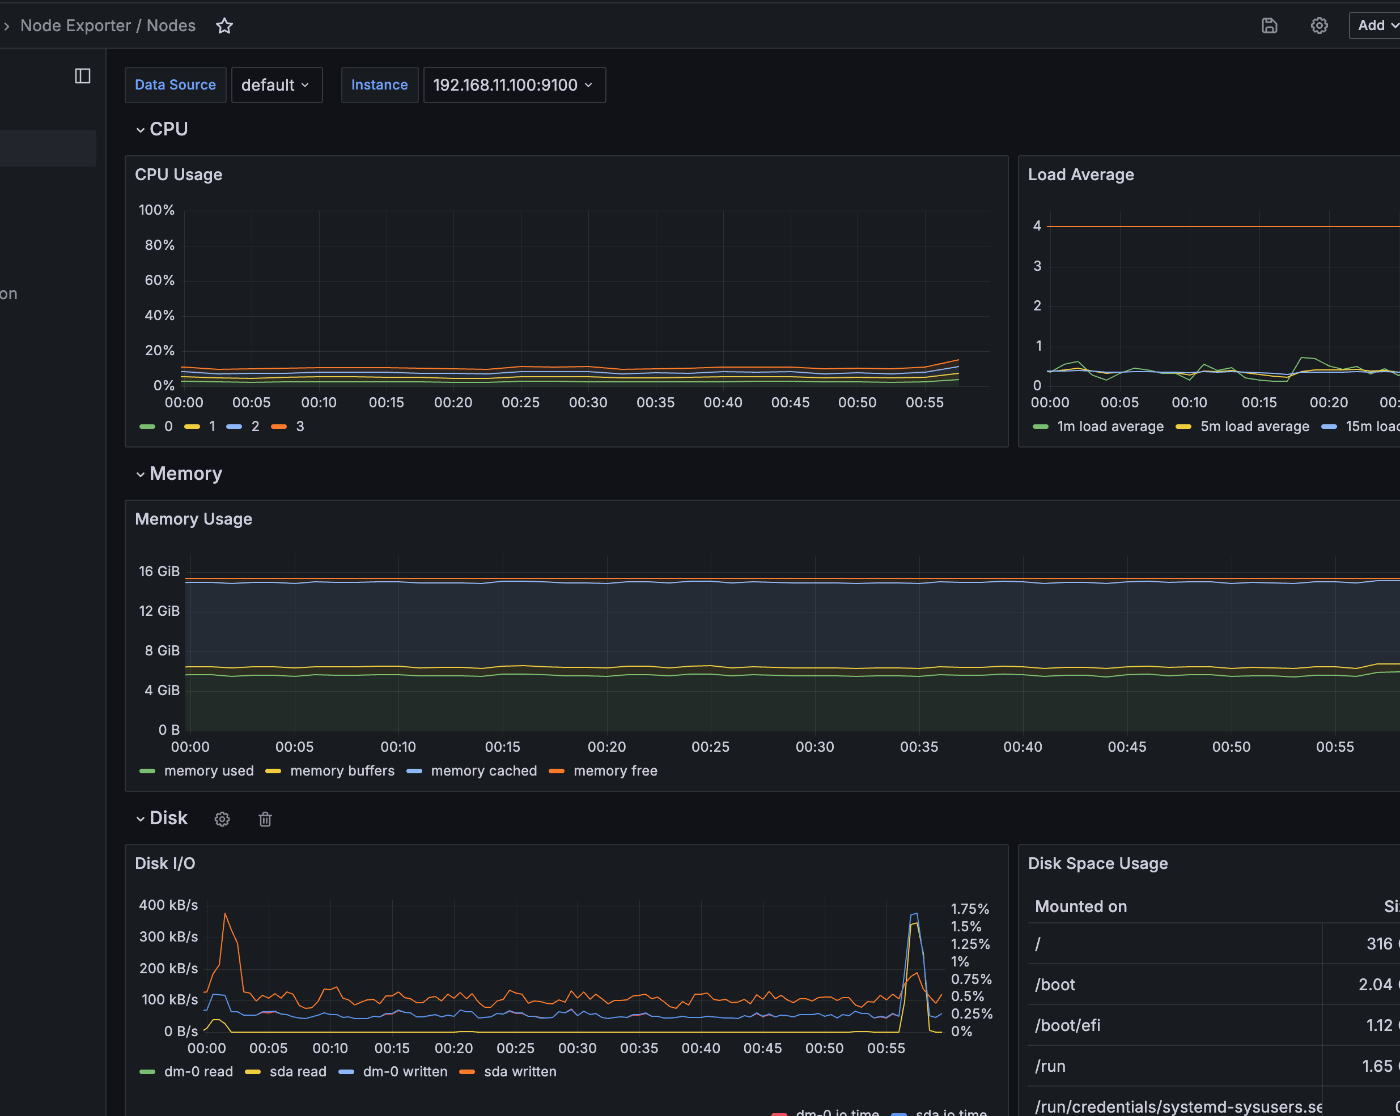Select the /boot/efi mount cell

click(x=1176, y=1026)
